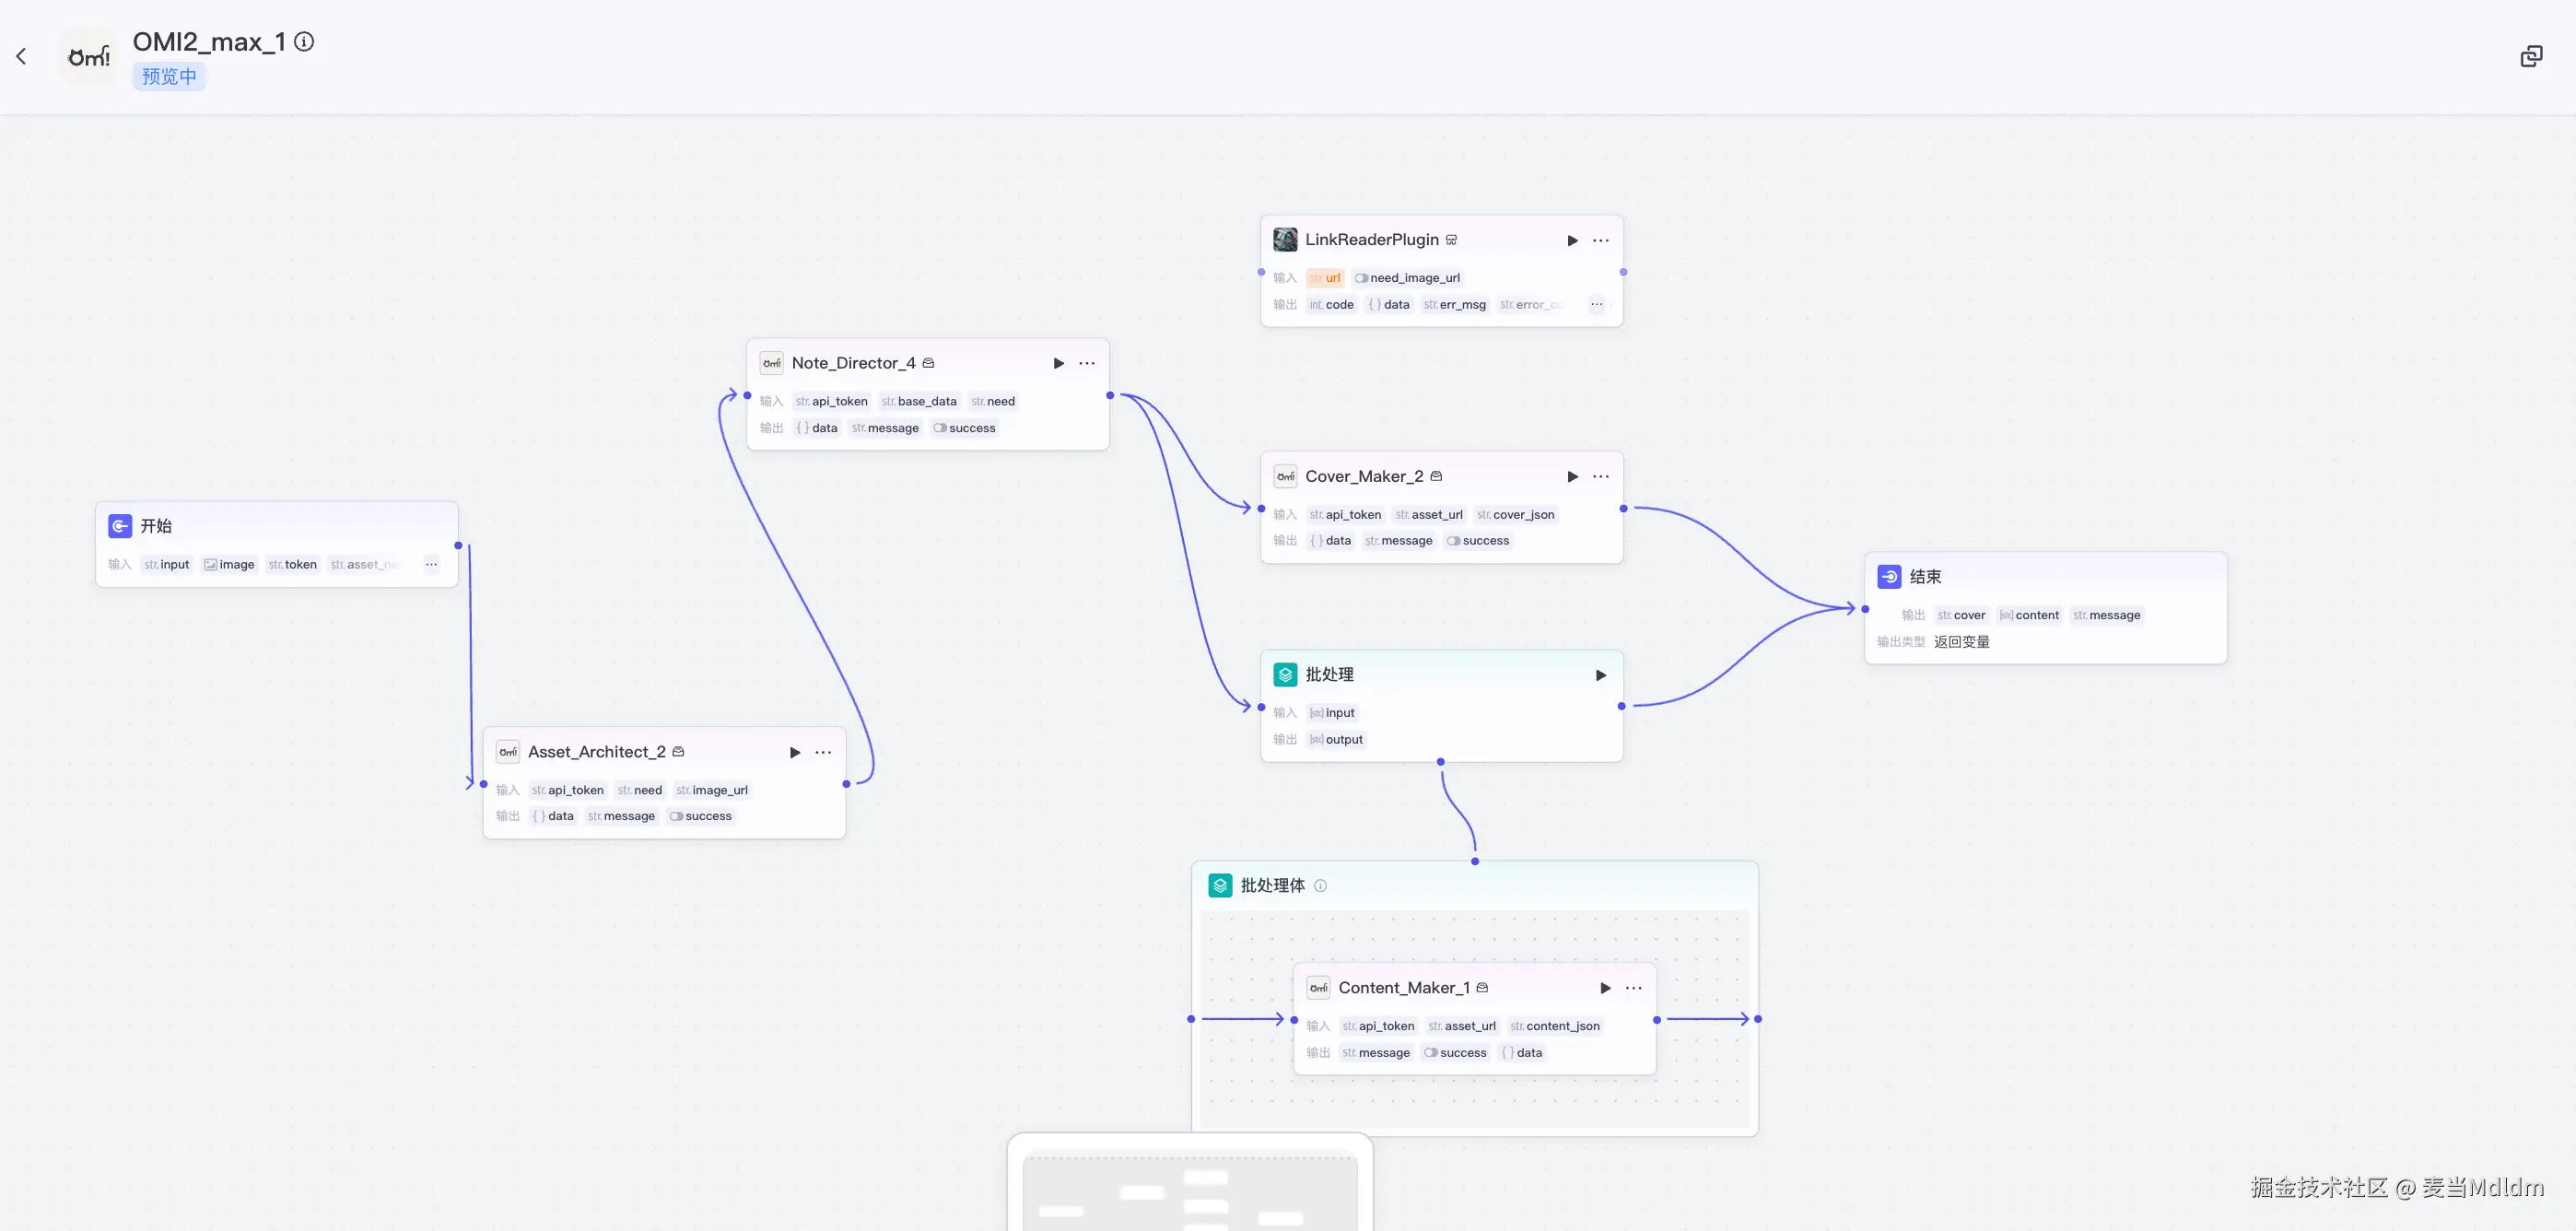
Task: Click the info icon beside OMI2_max_1
Action: click(x=304, y=42)
